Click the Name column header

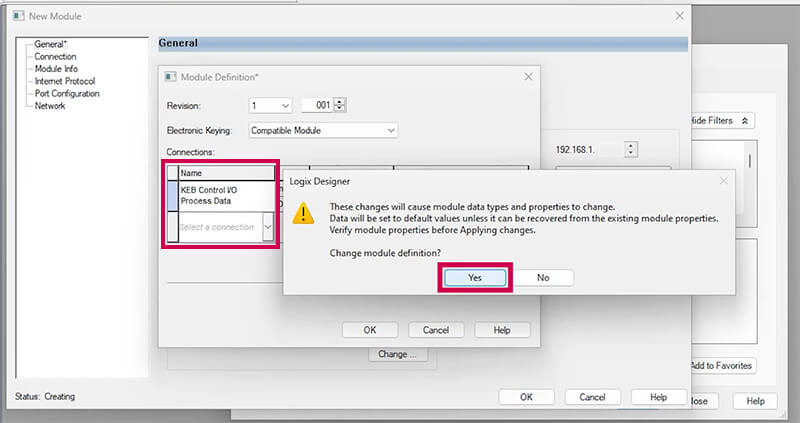(227, 173)
